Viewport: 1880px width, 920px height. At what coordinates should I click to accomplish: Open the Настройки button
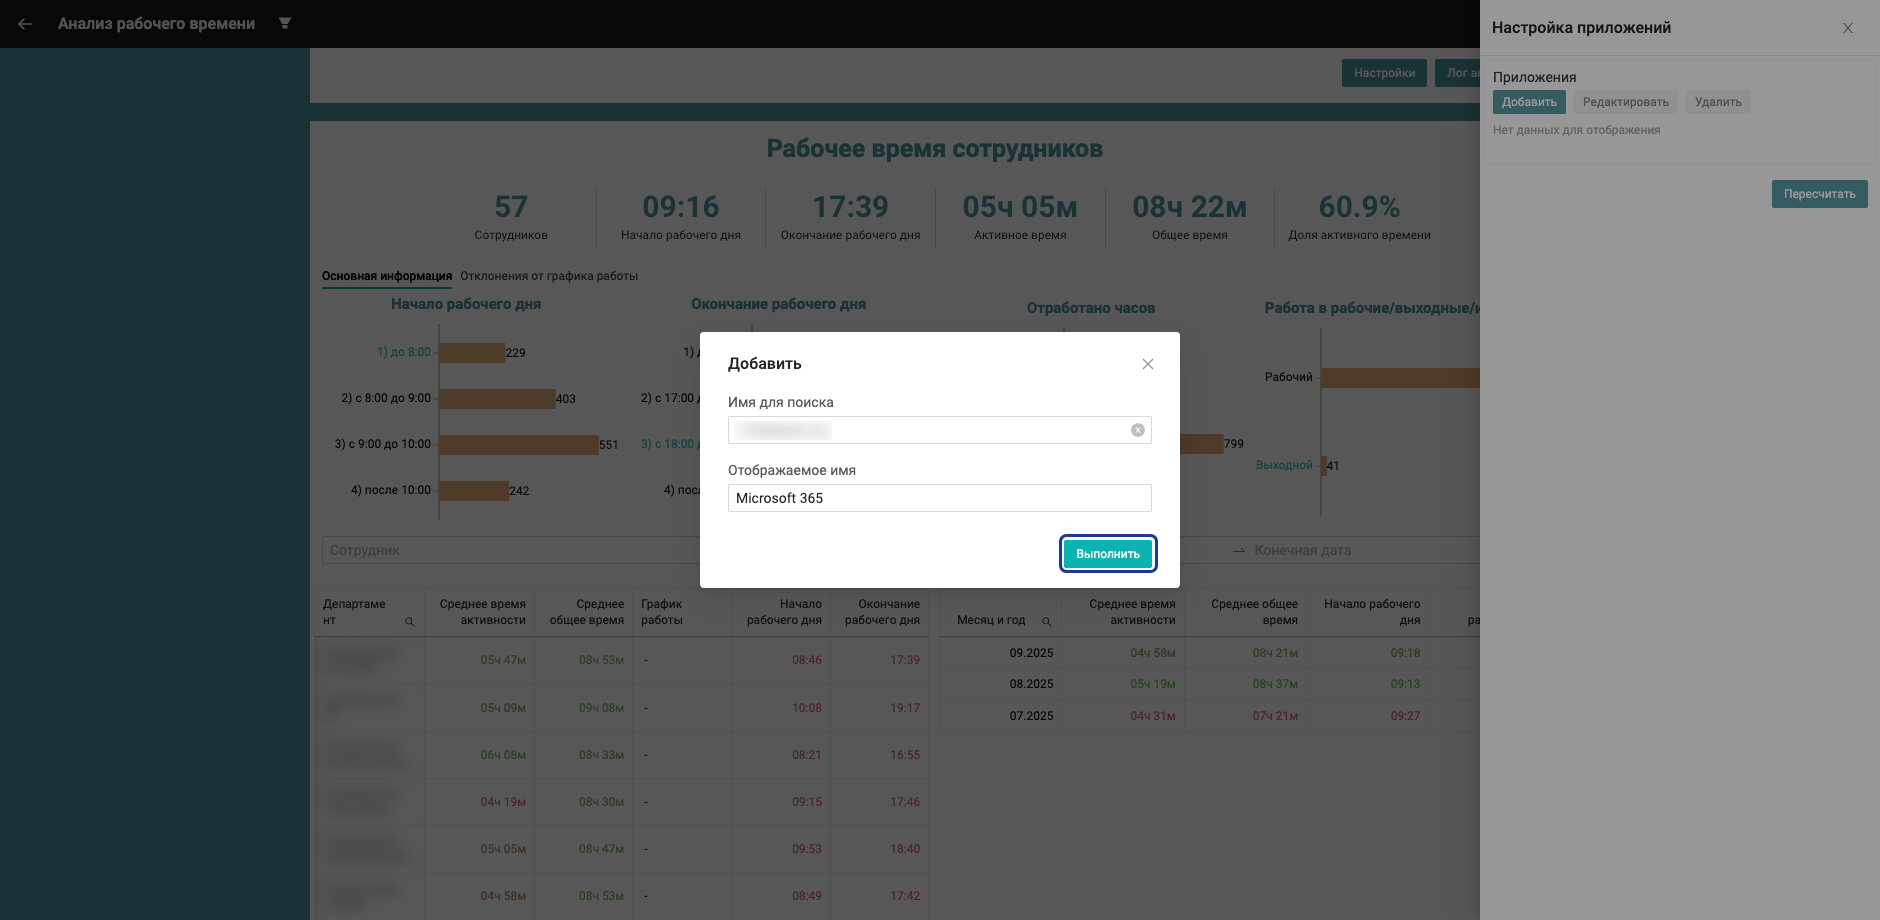pyautogui.click(x=1384, y=73)
